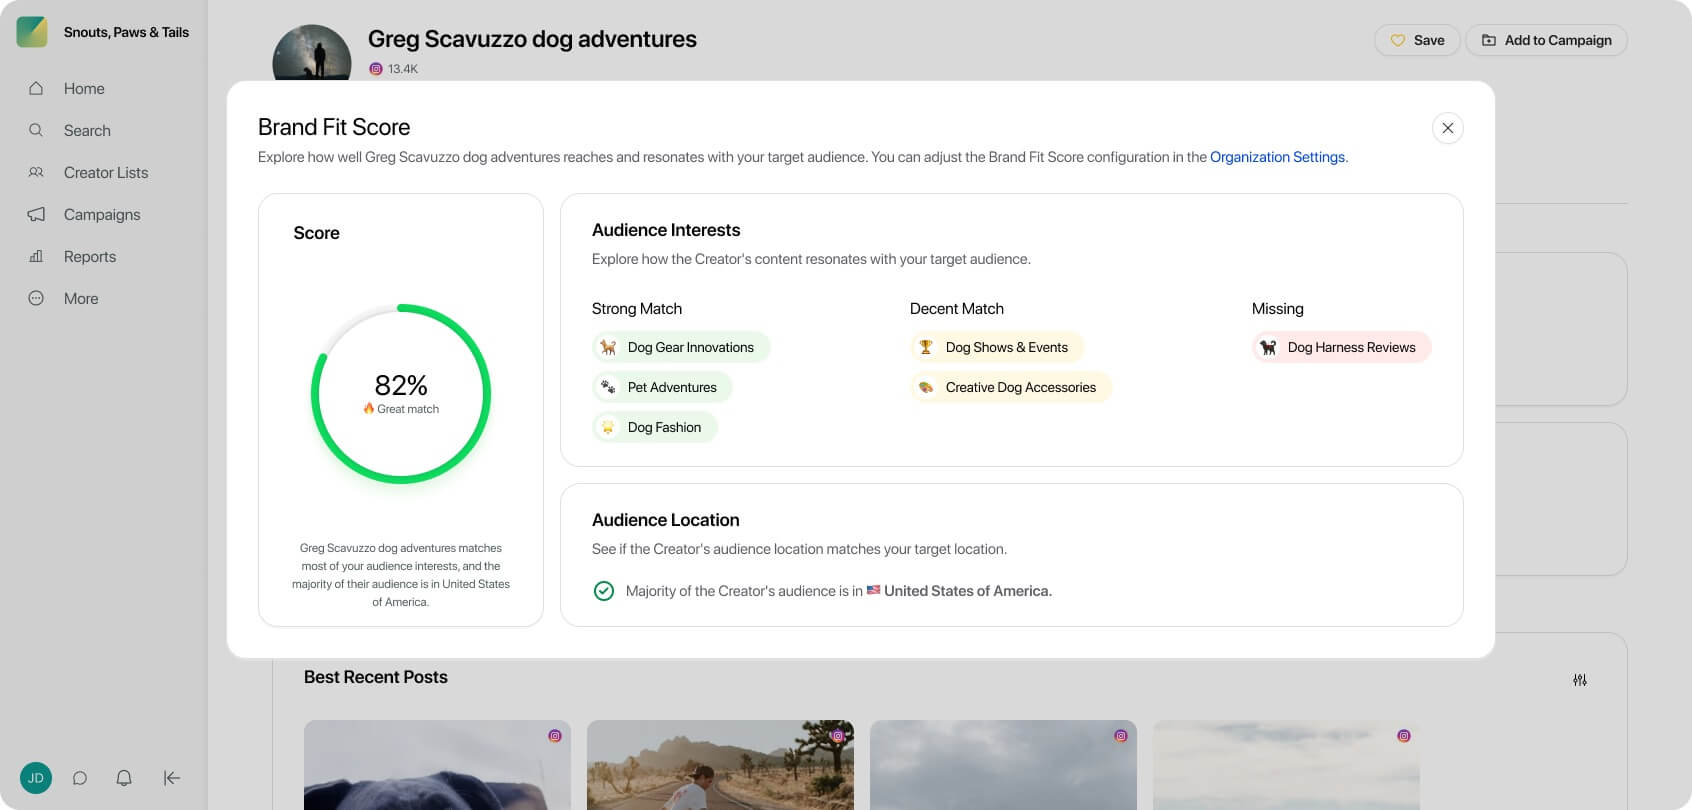1692x810 pixels.
Task: Select the Dog Shows & Events tag
Action: [997, 347]
